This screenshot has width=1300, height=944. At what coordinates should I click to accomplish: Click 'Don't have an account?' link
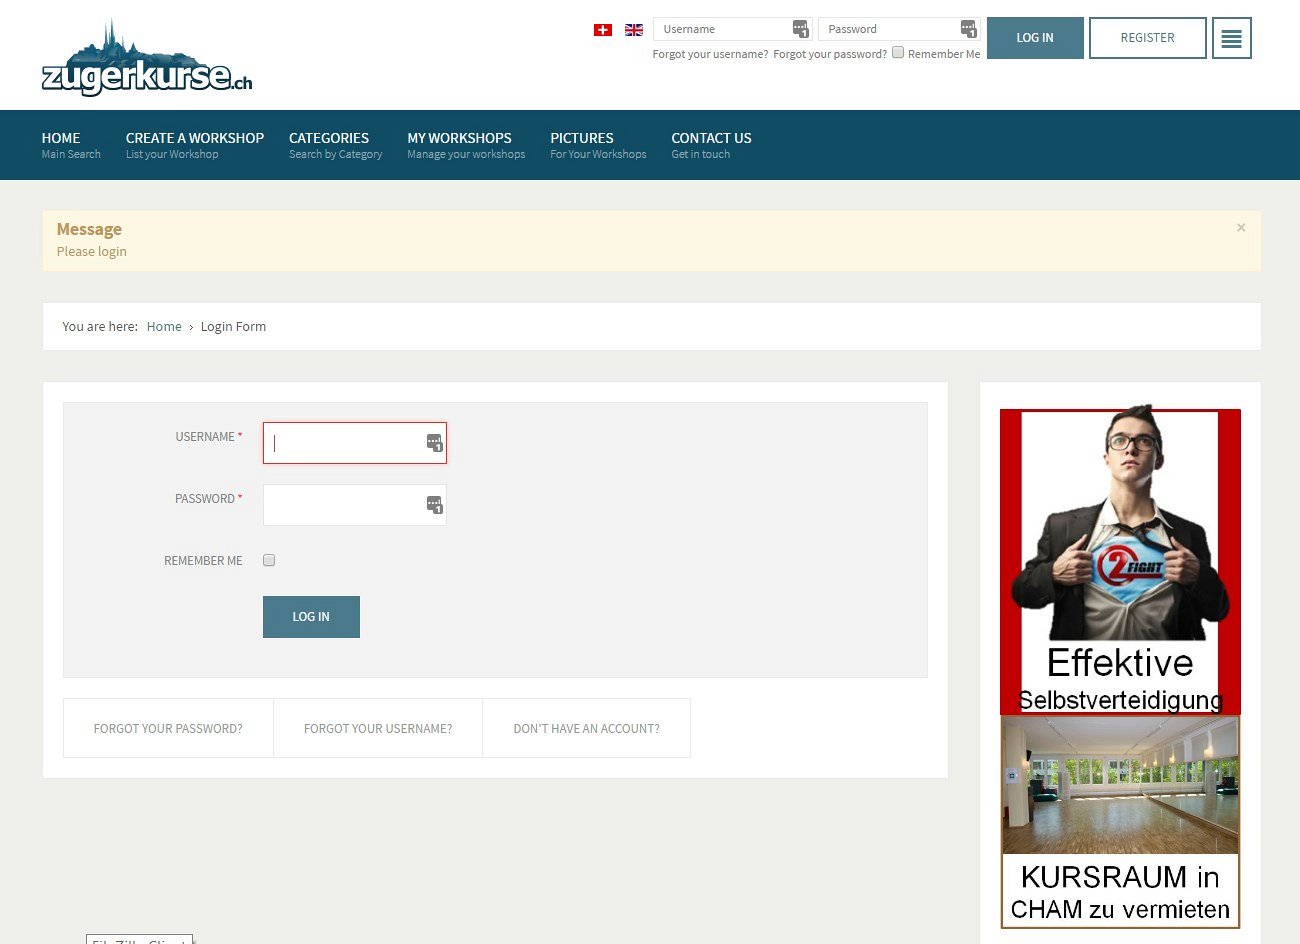coord(586,729)
